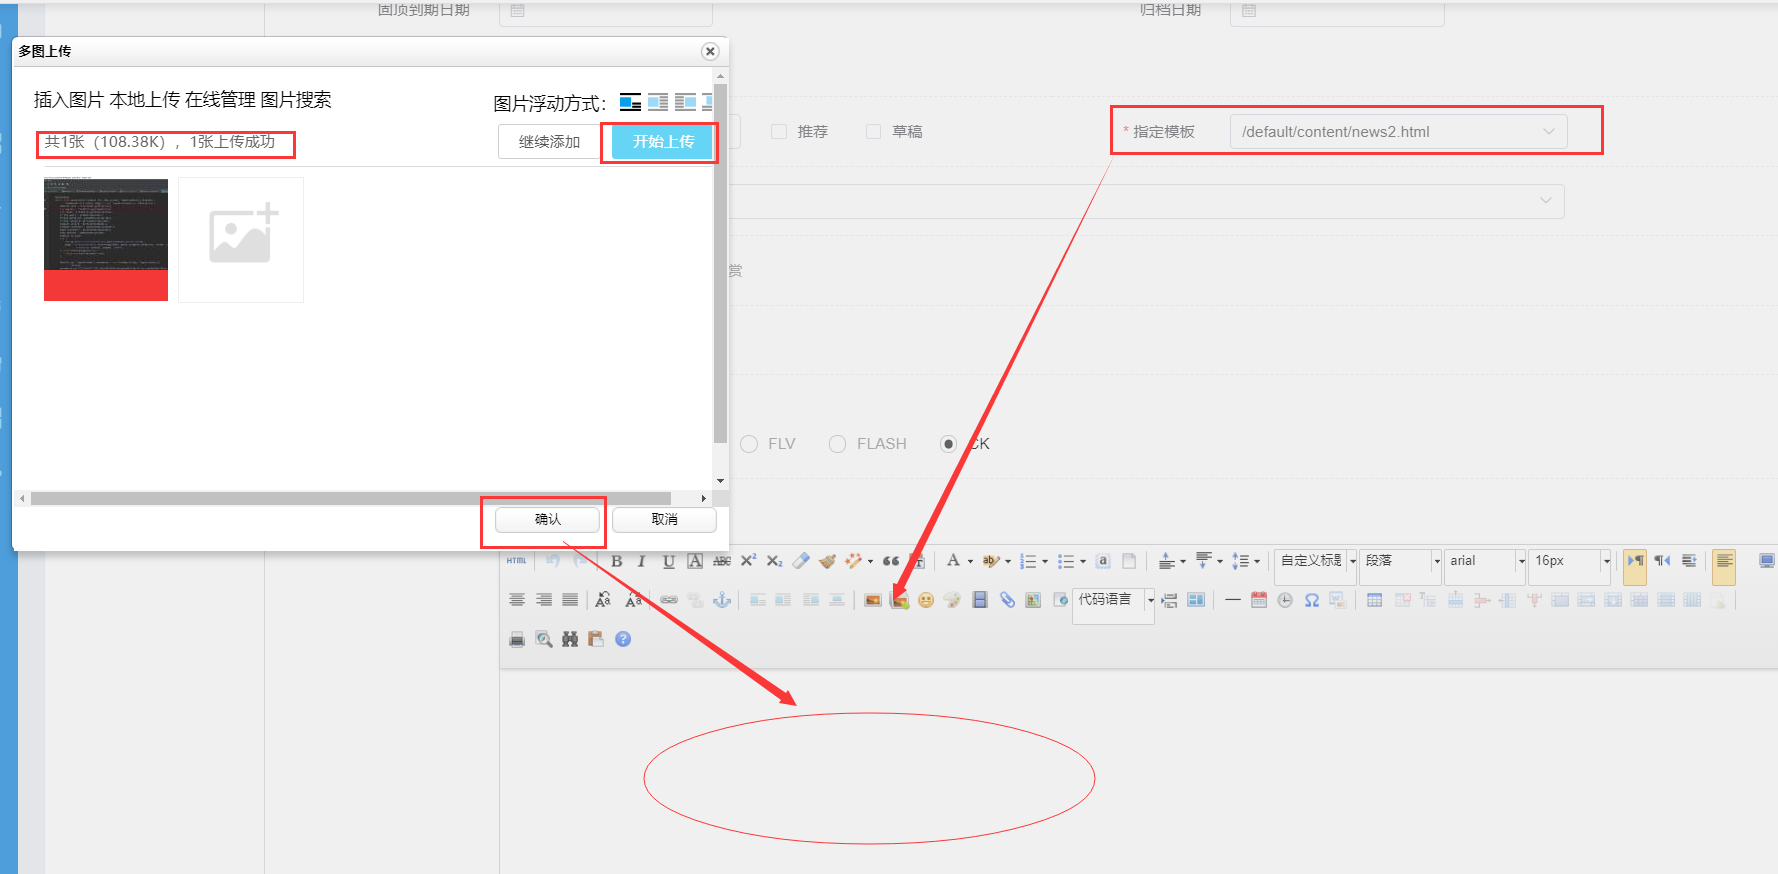Click the 继续添加 button
Screen dimensions: 1778x874
[x=549, y=142]
